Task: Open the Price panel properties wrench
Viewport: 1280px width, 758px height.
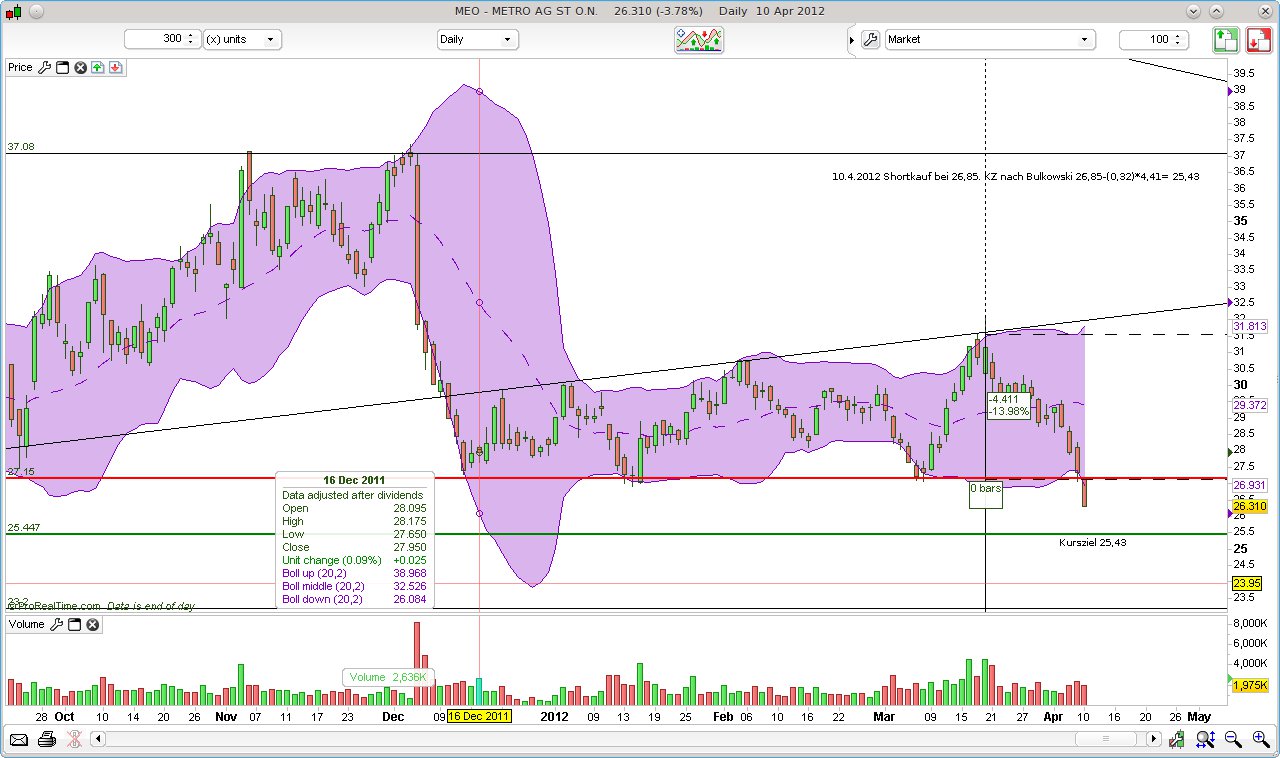Action: pos(44,67)
